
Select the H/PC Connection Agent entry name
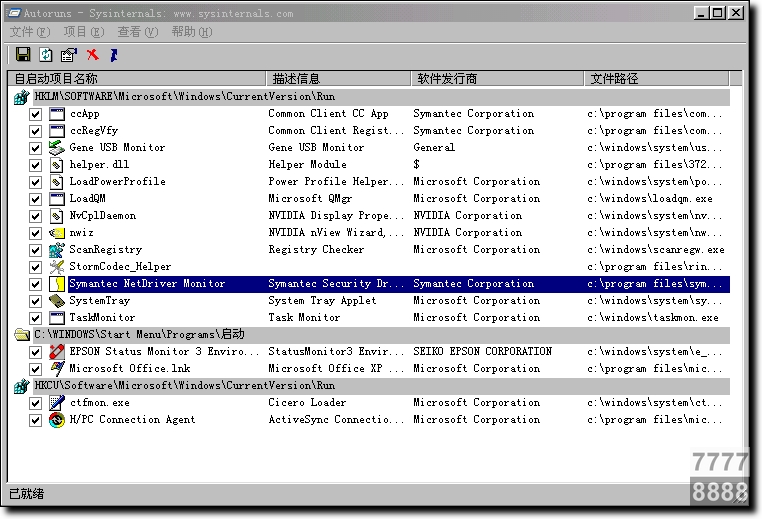coord(132,419)
